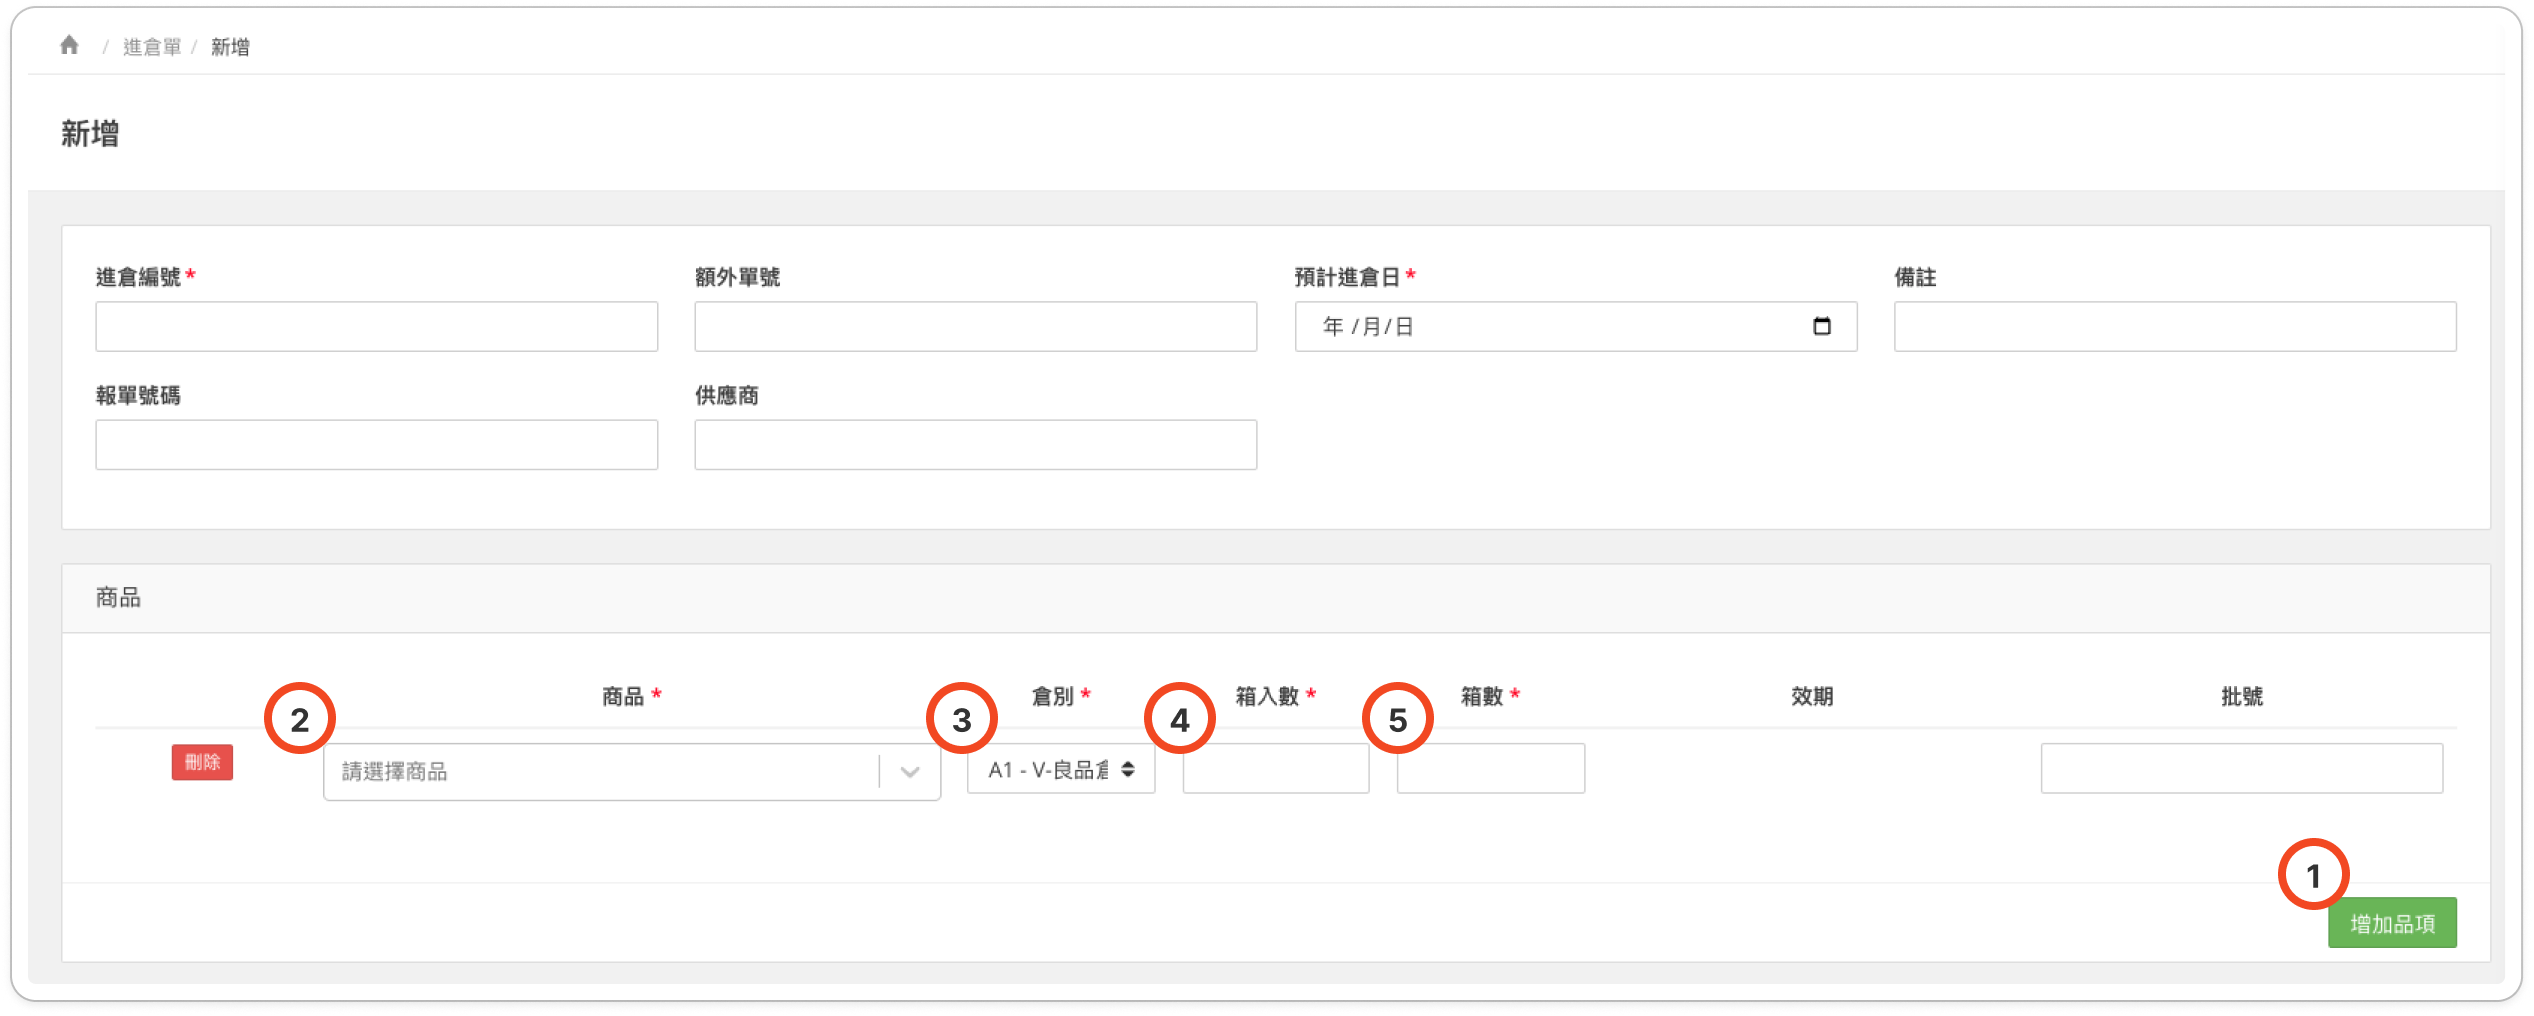Viewport: 2534px width, 1016px height.
Task: Click the red 刪除 button
Action: (x=202, y=762)
